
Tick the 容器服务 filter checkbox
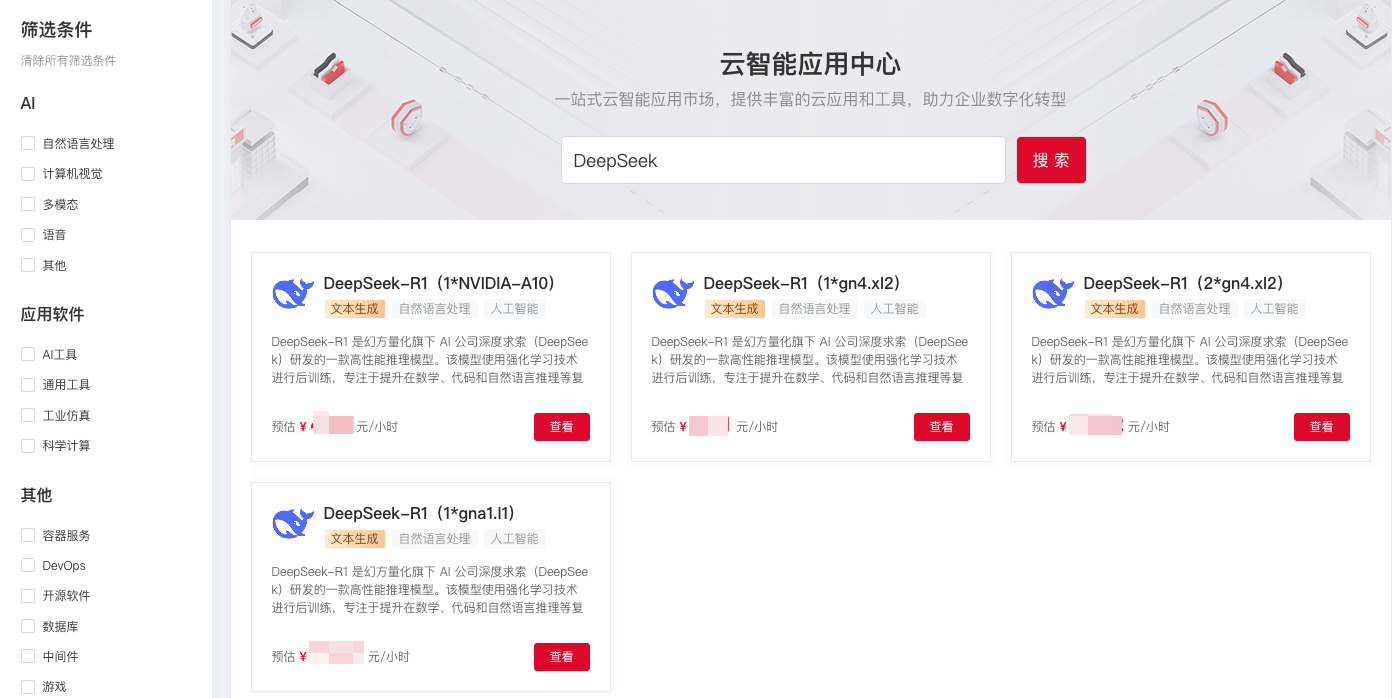tap(28, 535)
